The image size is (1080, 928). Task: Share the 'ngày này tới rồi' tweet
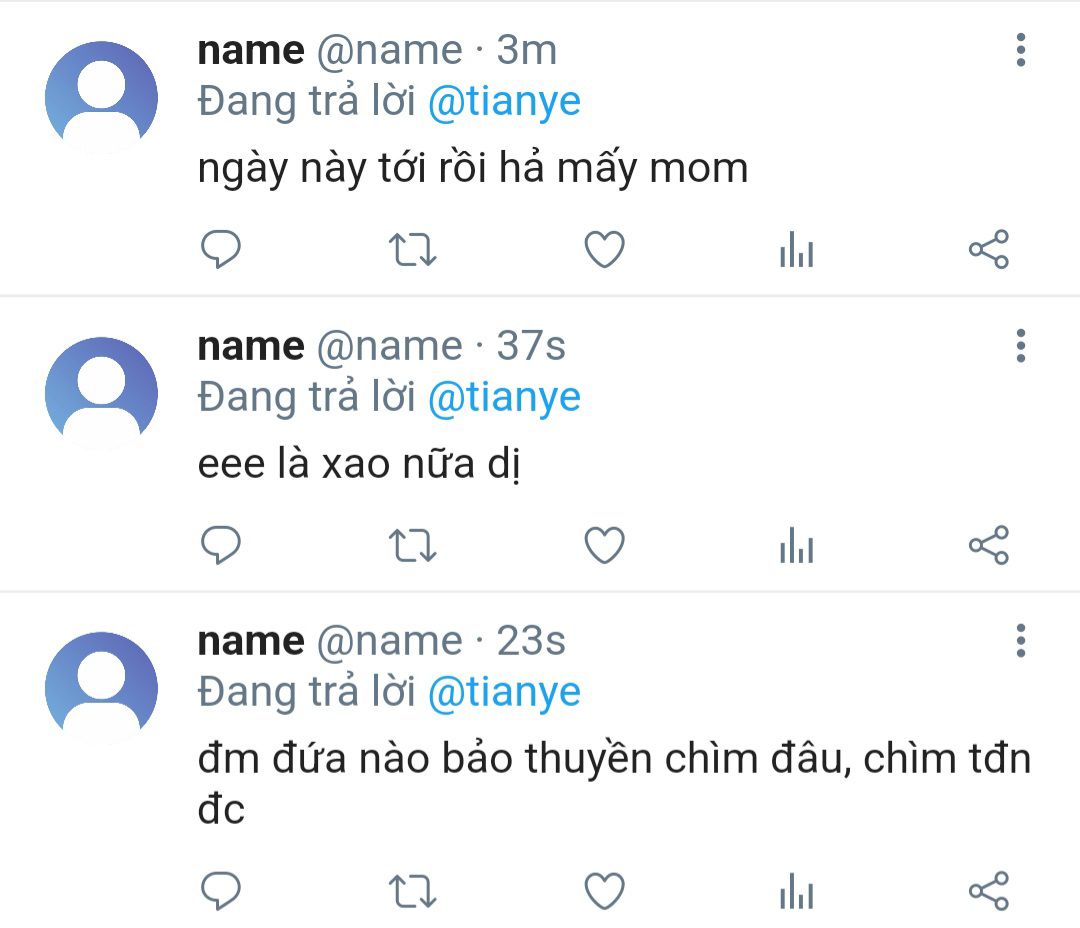(989, 249)
